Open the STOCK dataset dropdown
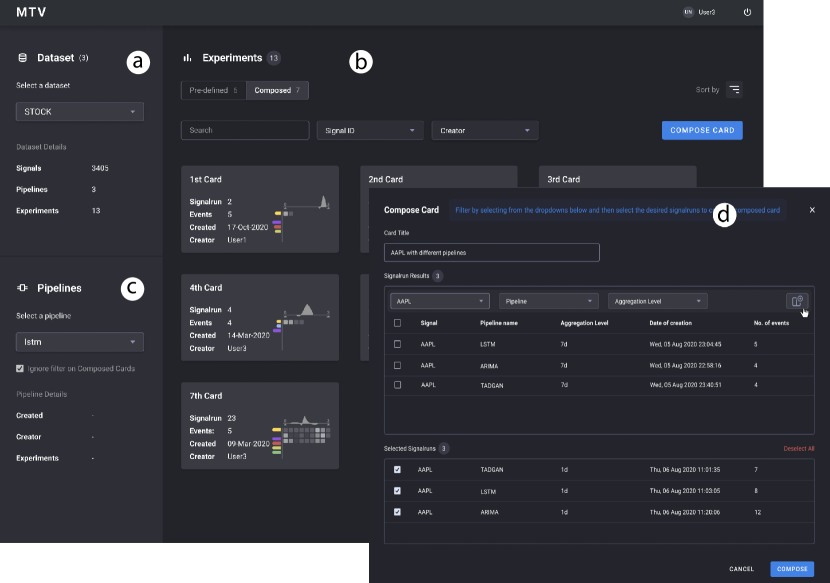 pyautogui.click(x=80, y=112)
